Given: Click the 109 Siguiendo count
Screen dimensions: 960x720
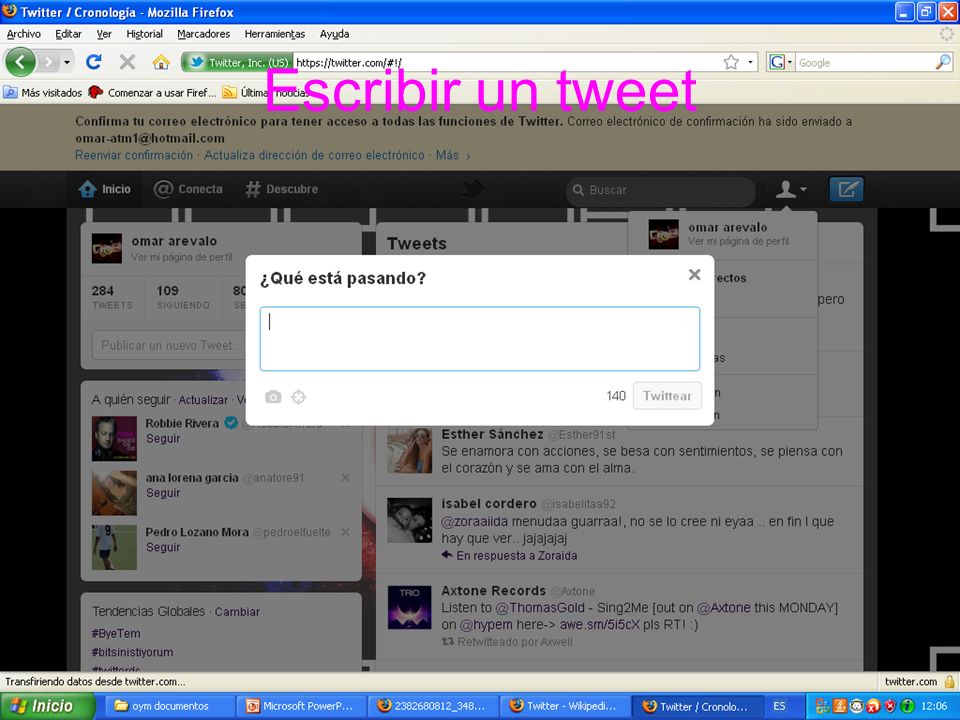Looking at the screenshot, I should point(182,297).
